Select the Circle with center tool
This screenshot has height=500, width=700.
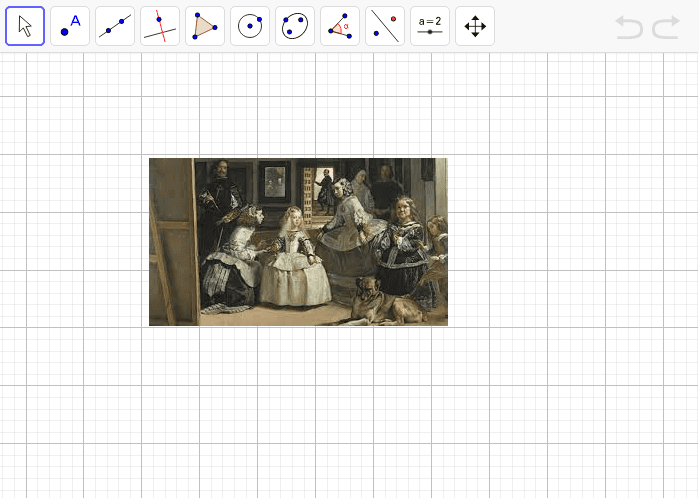[250, 26]
